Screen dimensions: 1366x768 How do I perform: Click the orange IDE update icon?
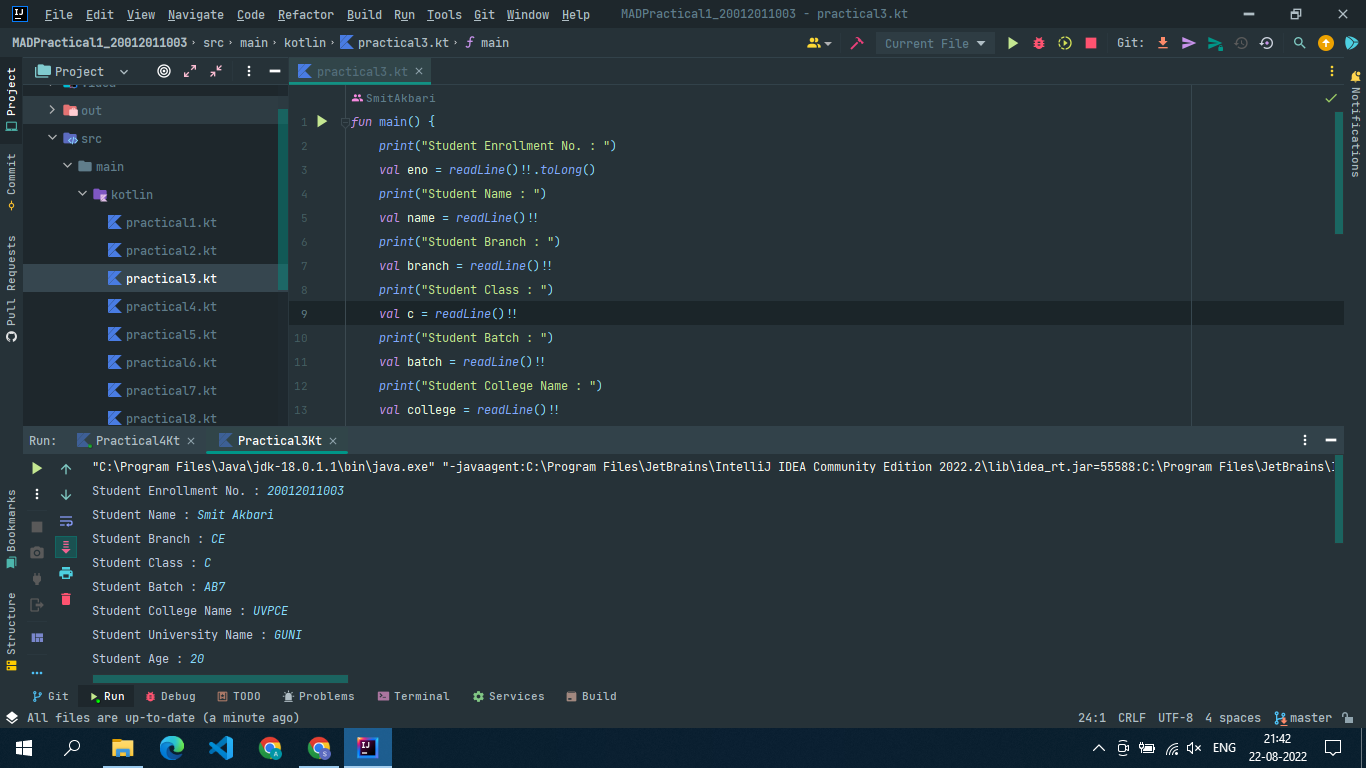click(x=1326, y=43)
